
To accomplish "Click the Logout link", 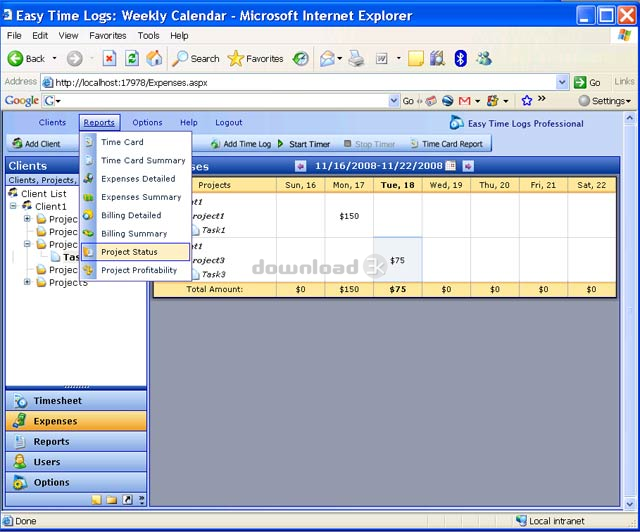I will (229, 122).
